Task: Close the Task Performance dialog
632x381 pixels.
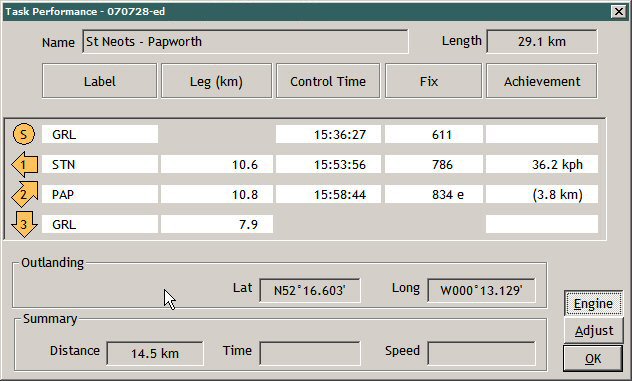Action: [x=618, y=12]
